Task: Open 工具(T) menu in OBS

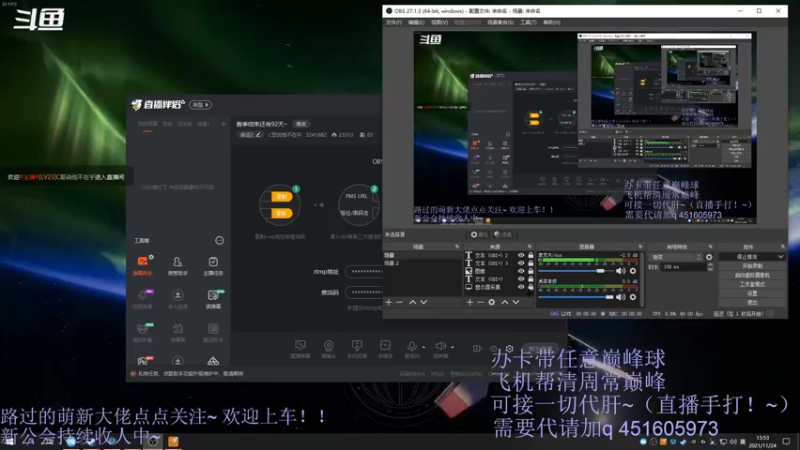Action: click(x=528, y=22)
